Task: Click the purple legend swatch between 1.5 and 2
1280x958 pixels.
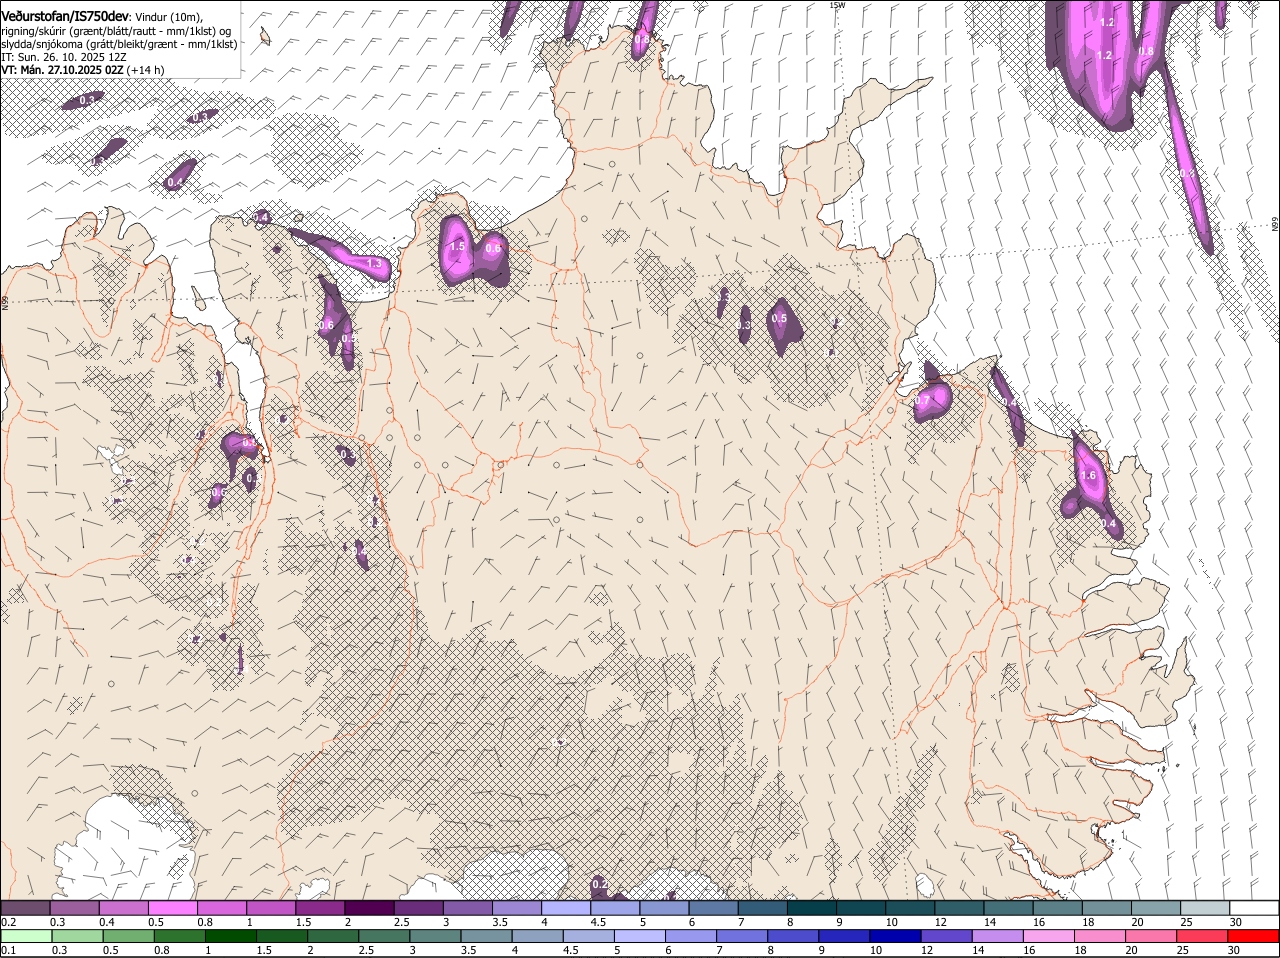Action: [x=320, y=908]
